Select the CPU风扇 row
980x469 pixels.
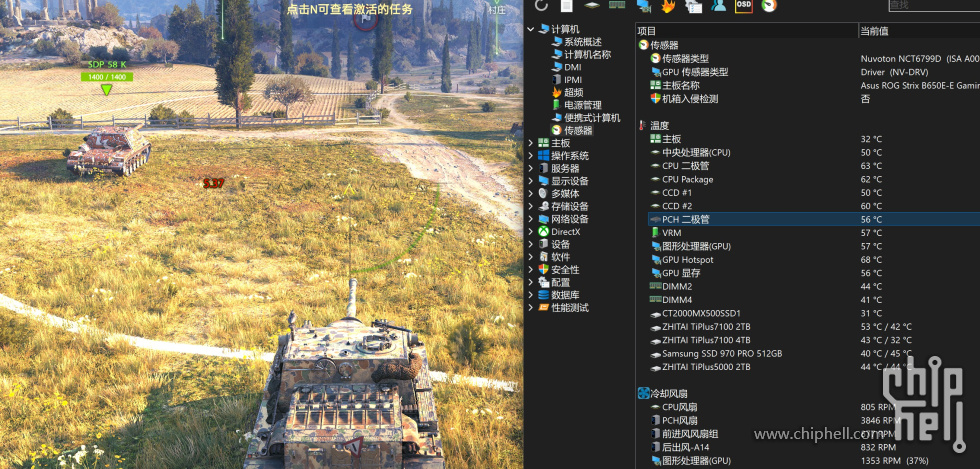[814, 407]
